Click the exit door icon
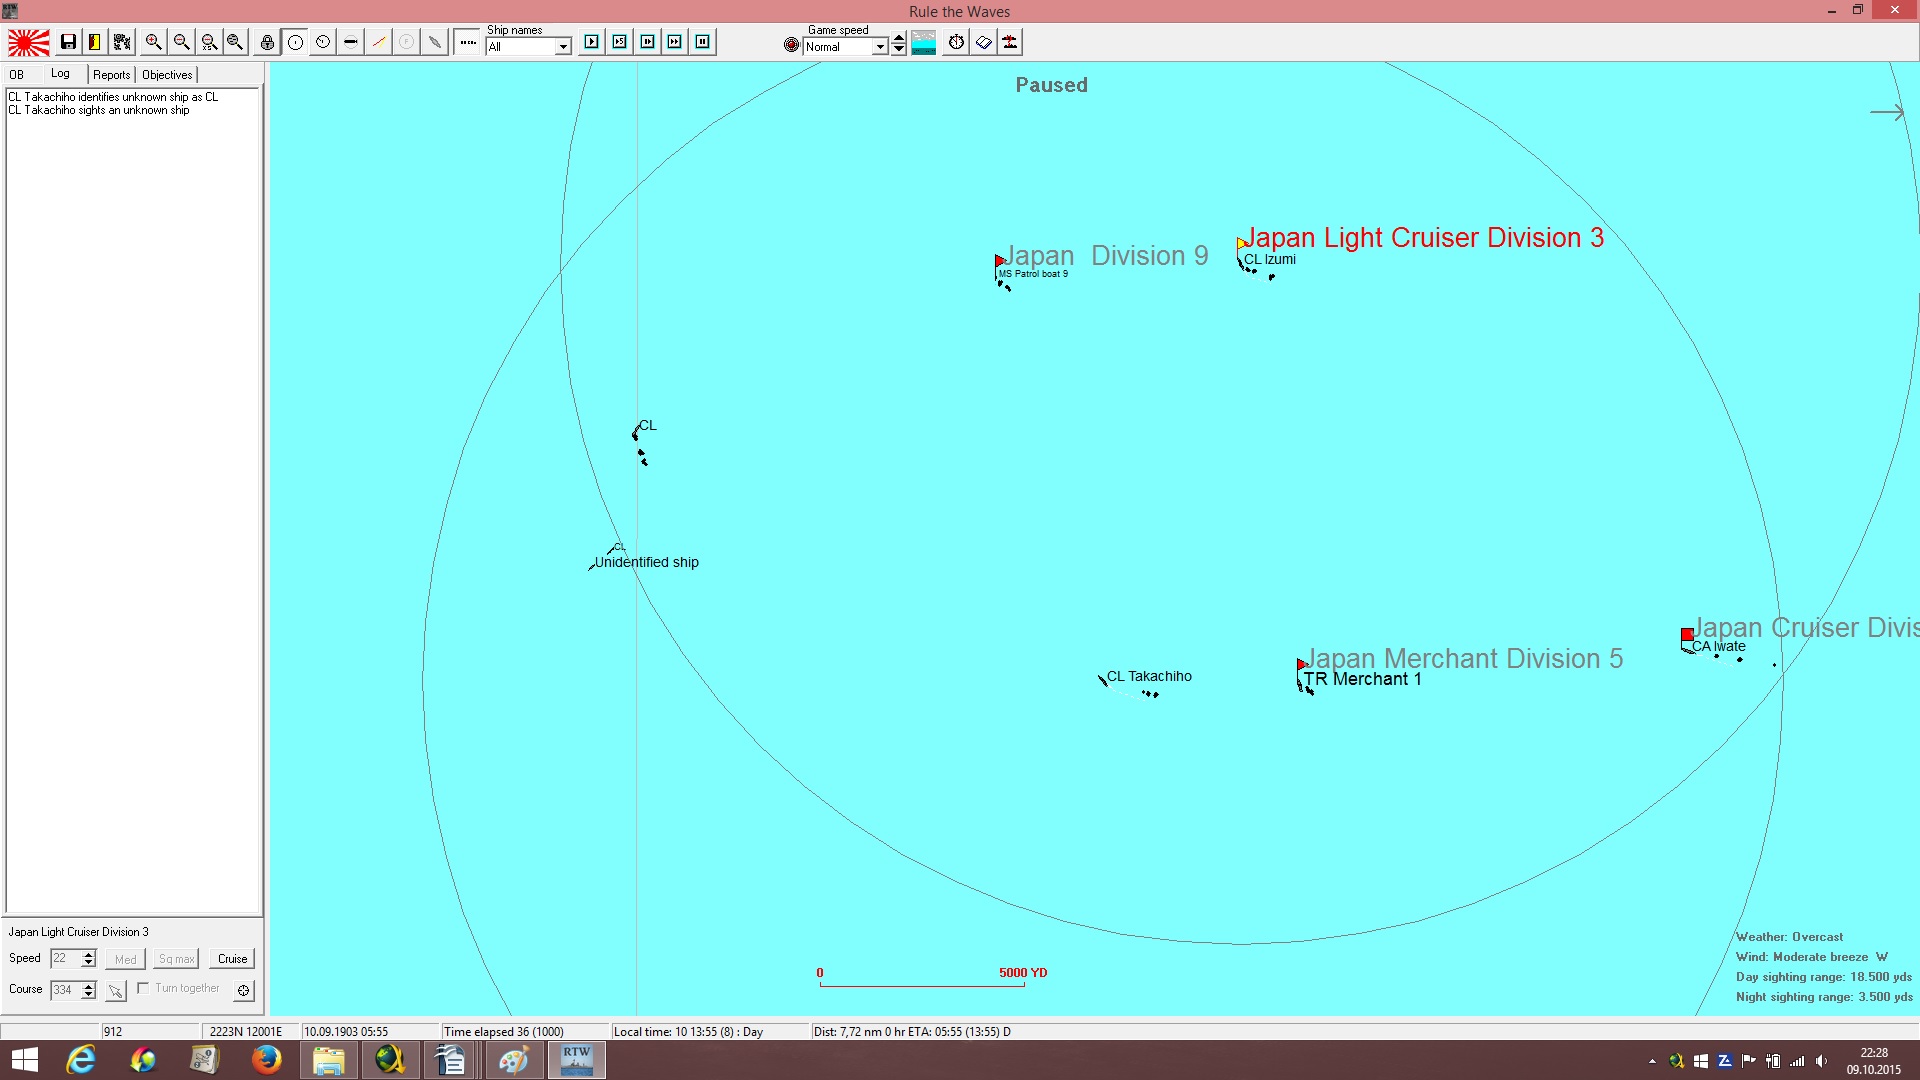 pos(95,42)
